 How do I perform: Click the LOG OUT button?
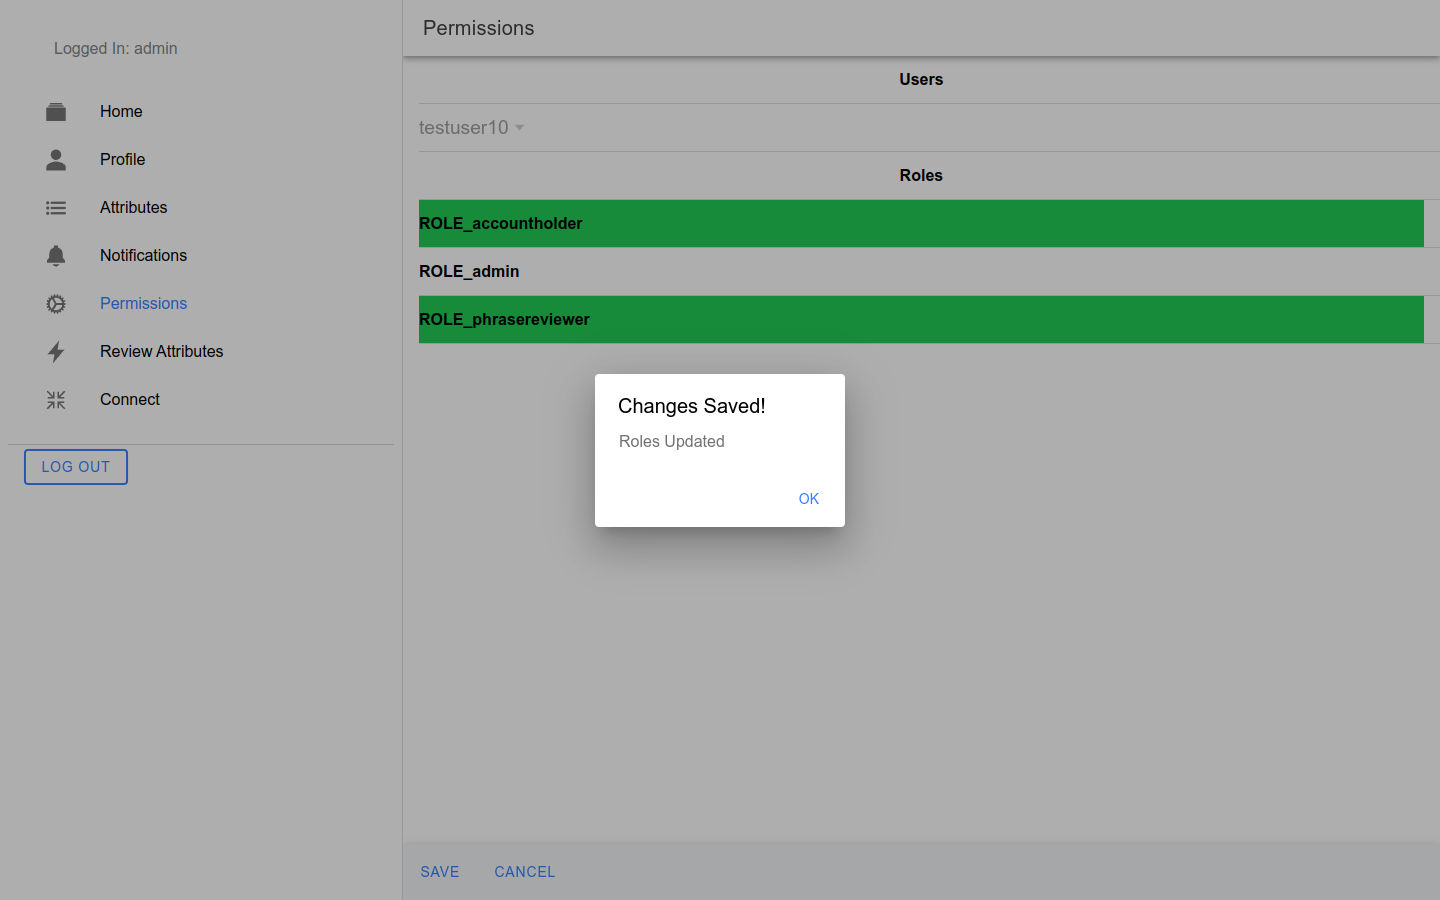pos(76,467)
